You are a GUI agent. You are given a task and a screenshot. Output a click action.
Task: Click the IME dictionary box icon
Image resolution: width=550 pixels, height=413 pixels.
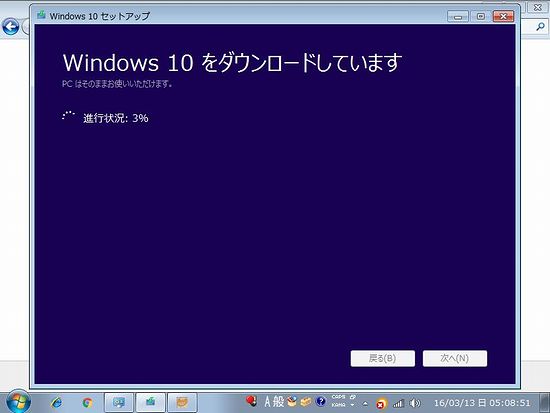click(306, 401)
